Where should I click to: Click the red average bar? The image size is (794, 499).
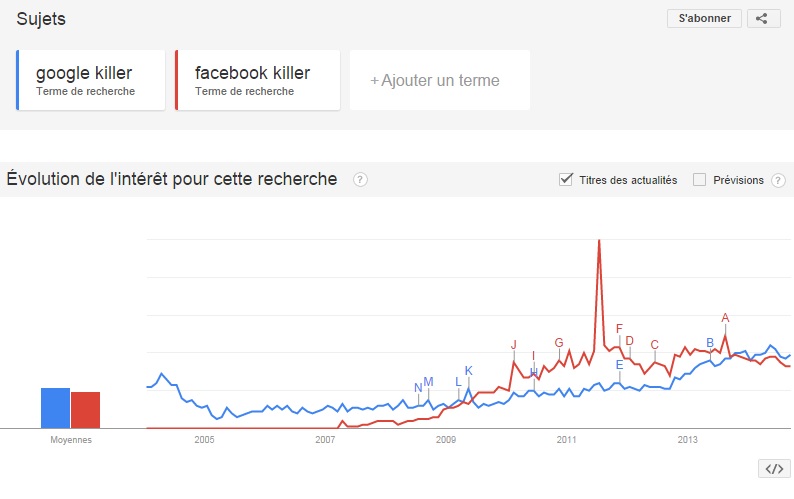[x=85, y=409]
